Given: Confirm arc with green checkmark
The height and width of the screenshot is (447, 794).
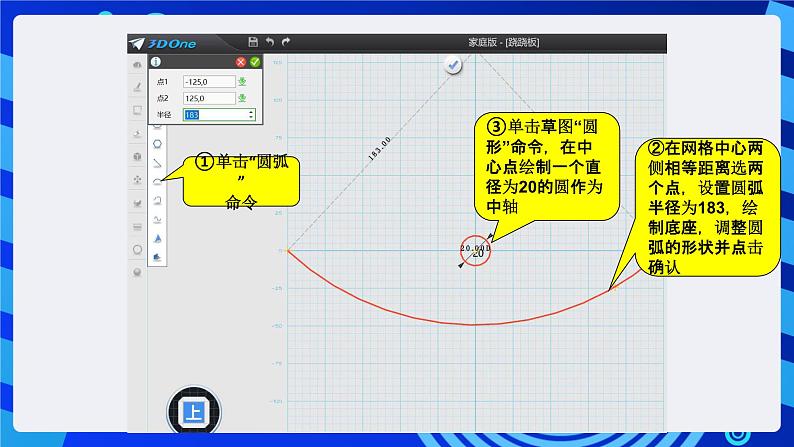Looking at the screenshot, I should 255,62.
